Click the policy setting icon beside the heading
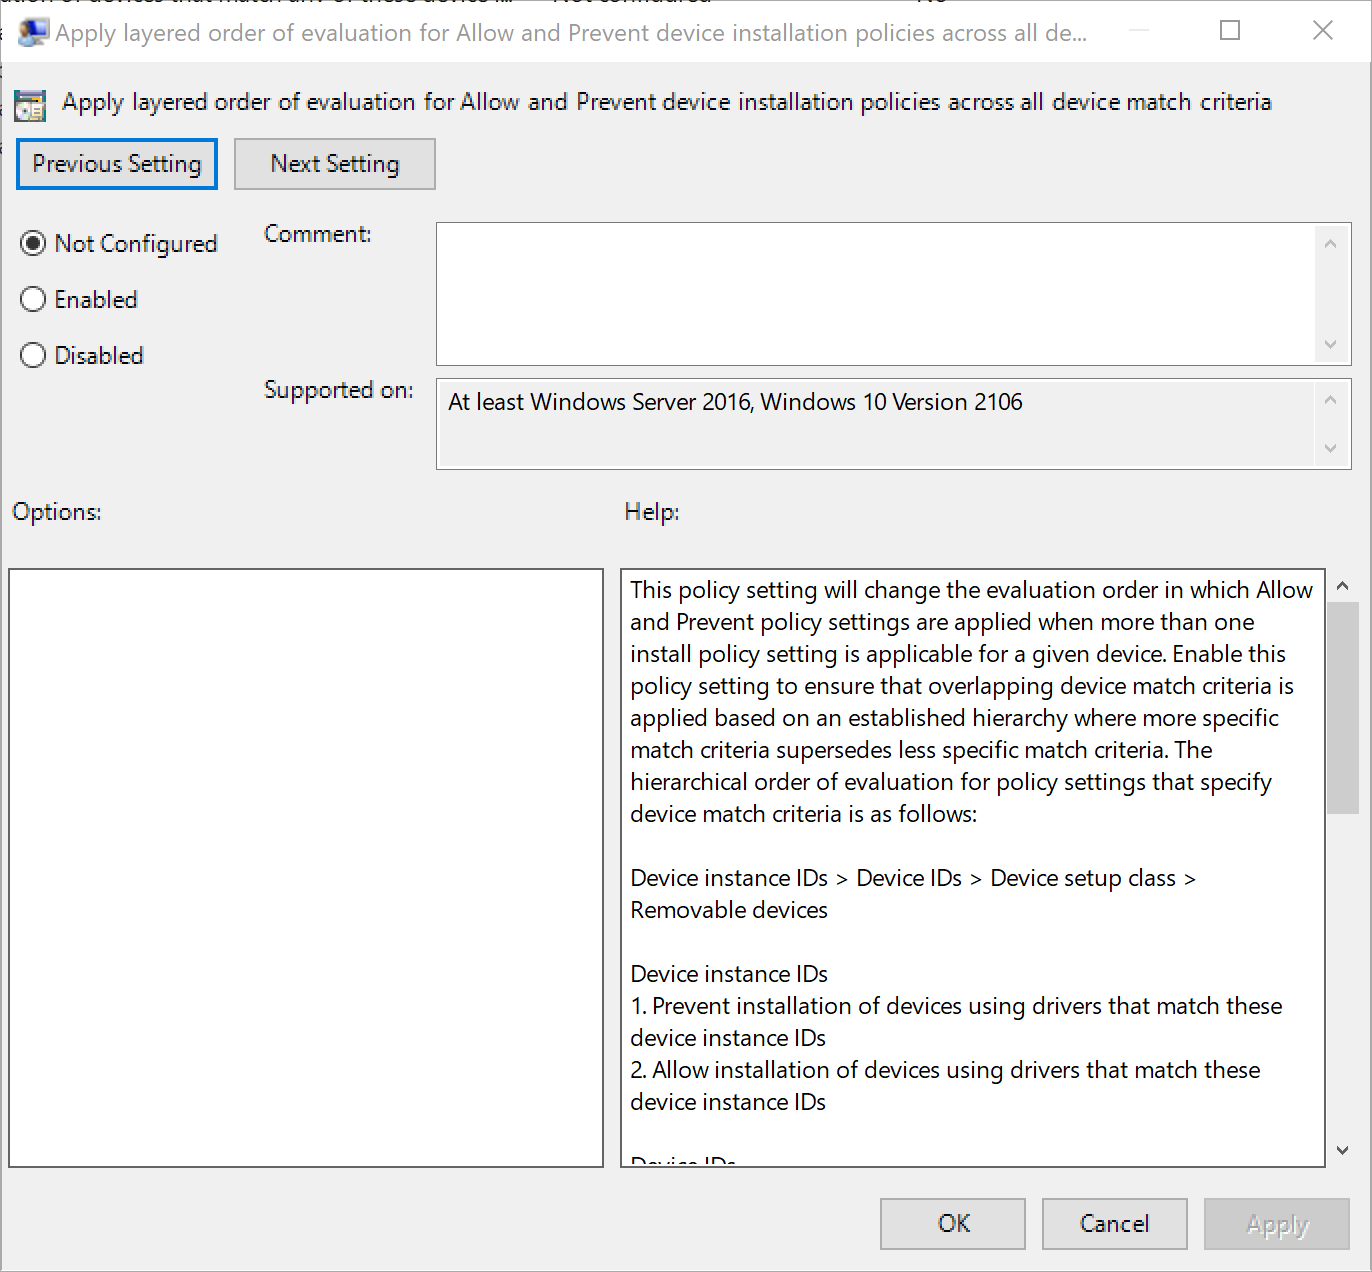The image size is (1372, 1272). click(x=30, y=105)
